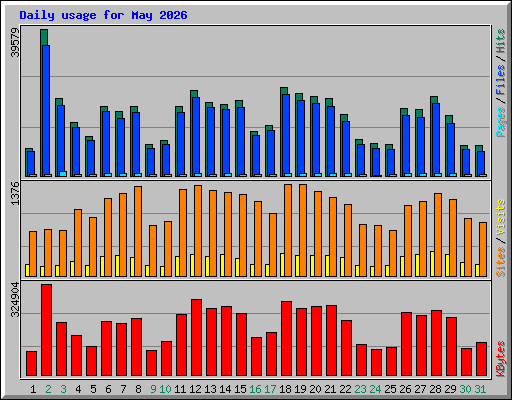Click the red KBytes bar for day 12
512x400 pixels.
click(x=196, y=337)
